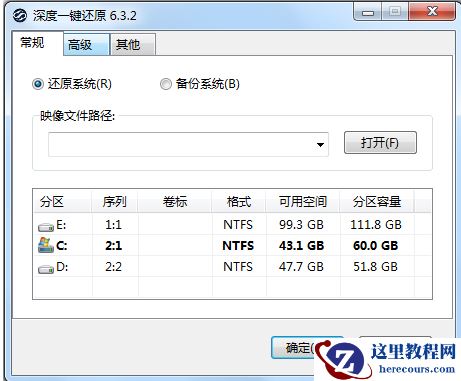Click the D: drive disk icon
The image size is (461, 381).
point(46,269)
